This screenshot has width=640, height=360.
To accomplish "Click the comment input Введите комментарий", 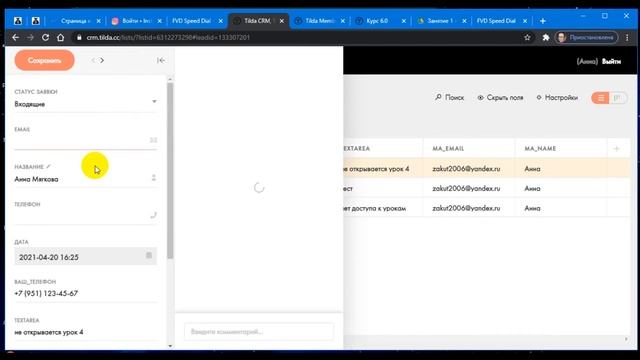I will coord(259,332).
